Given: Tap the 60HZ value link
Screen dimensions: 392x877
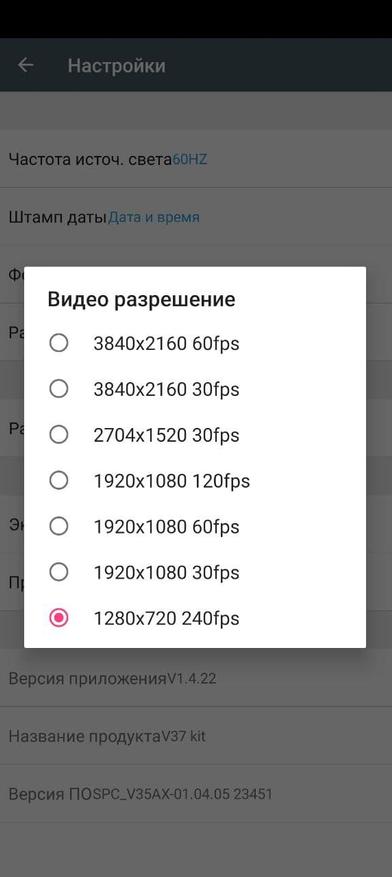Looking at the screenshot, I should click(x=190, y=159).
